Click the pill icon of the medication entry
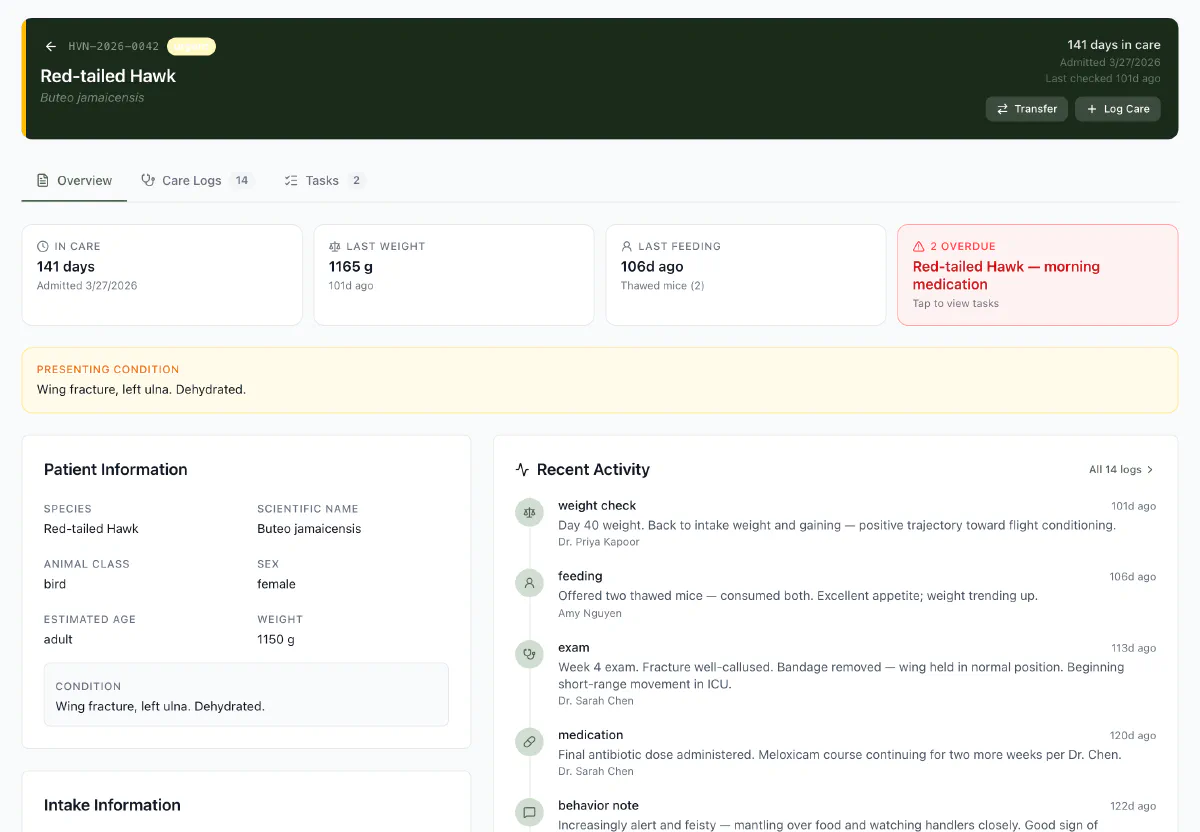Screen dimensions: 1200x832 (529, 742)
